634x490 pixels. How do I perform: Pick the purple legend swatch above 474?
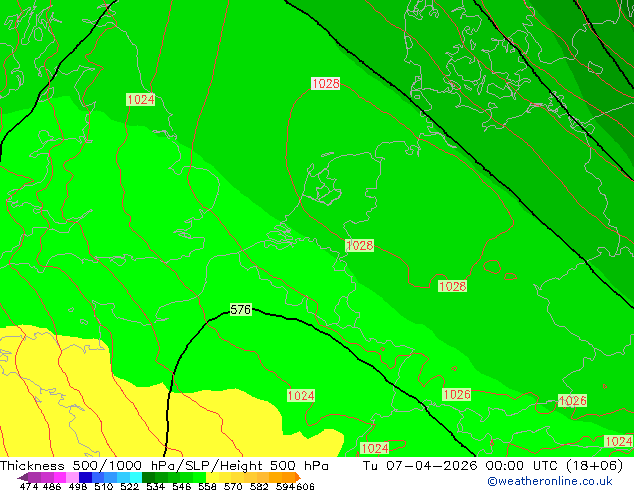click(34, 477)
